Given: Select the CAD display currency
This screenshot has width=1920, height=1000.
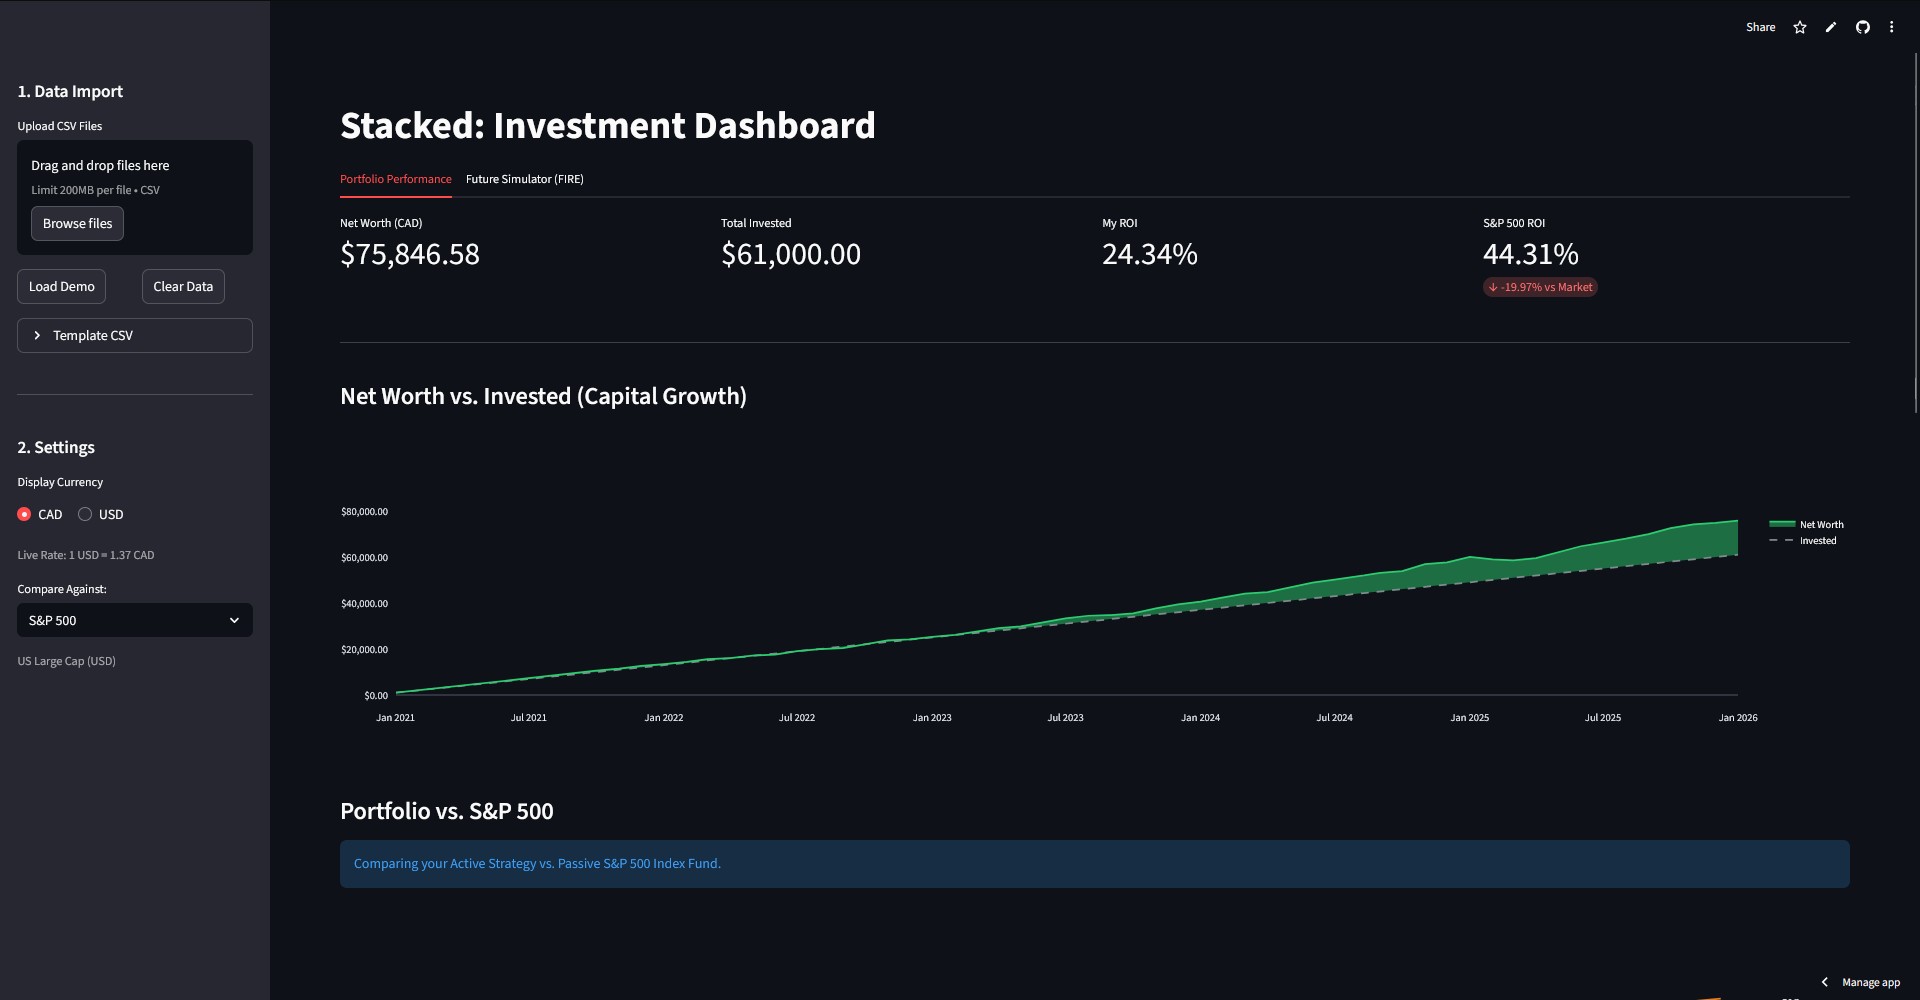Looking at the screenshot, I should (25, 514).
